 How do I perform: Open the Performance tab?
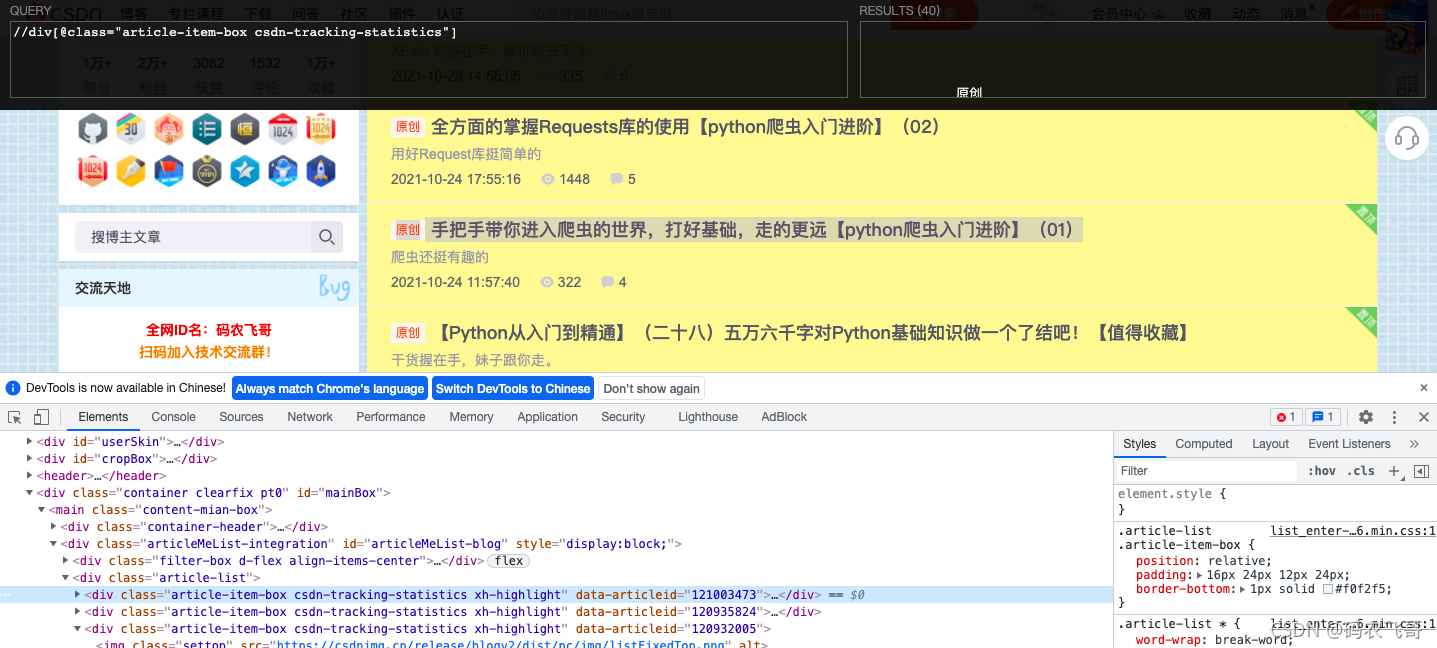point(391,417)
